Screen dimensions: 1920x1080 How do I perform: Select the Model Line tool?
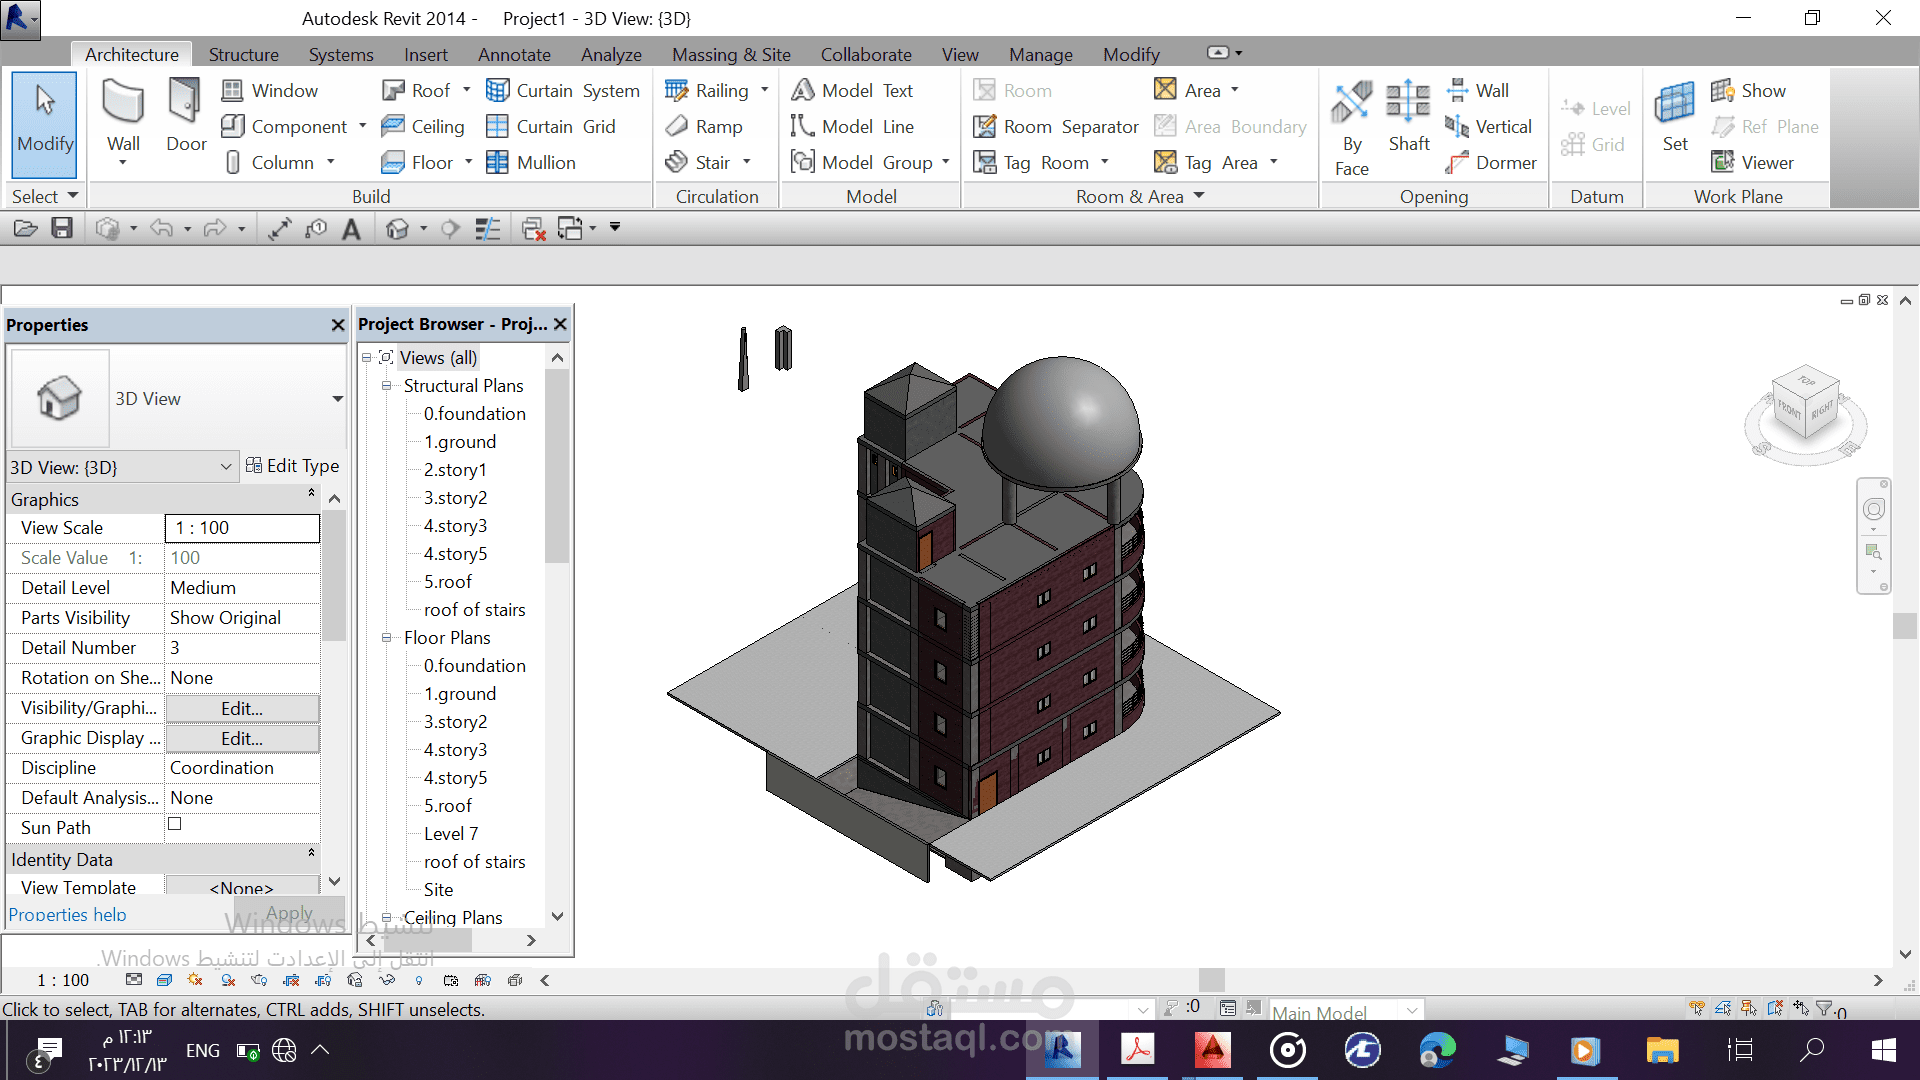tap(853, 126)
